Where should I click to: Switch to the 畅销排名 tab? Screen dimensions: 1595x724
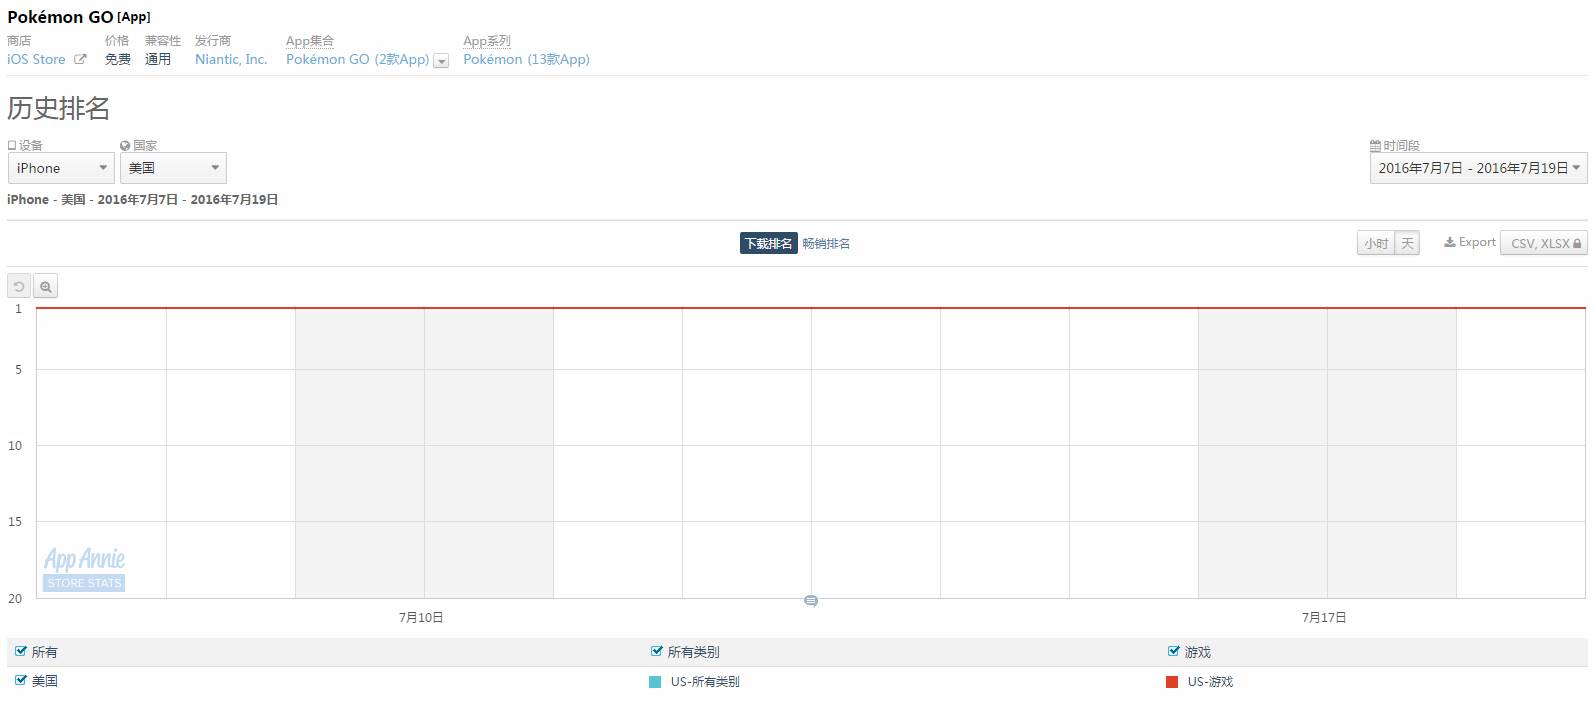(x=826, y=244)
